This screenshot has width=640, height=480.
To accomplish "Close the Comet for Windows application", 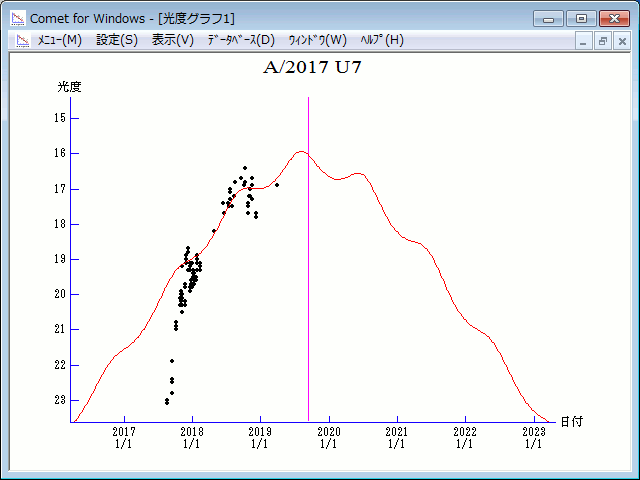I will click(x=613, y=18).
